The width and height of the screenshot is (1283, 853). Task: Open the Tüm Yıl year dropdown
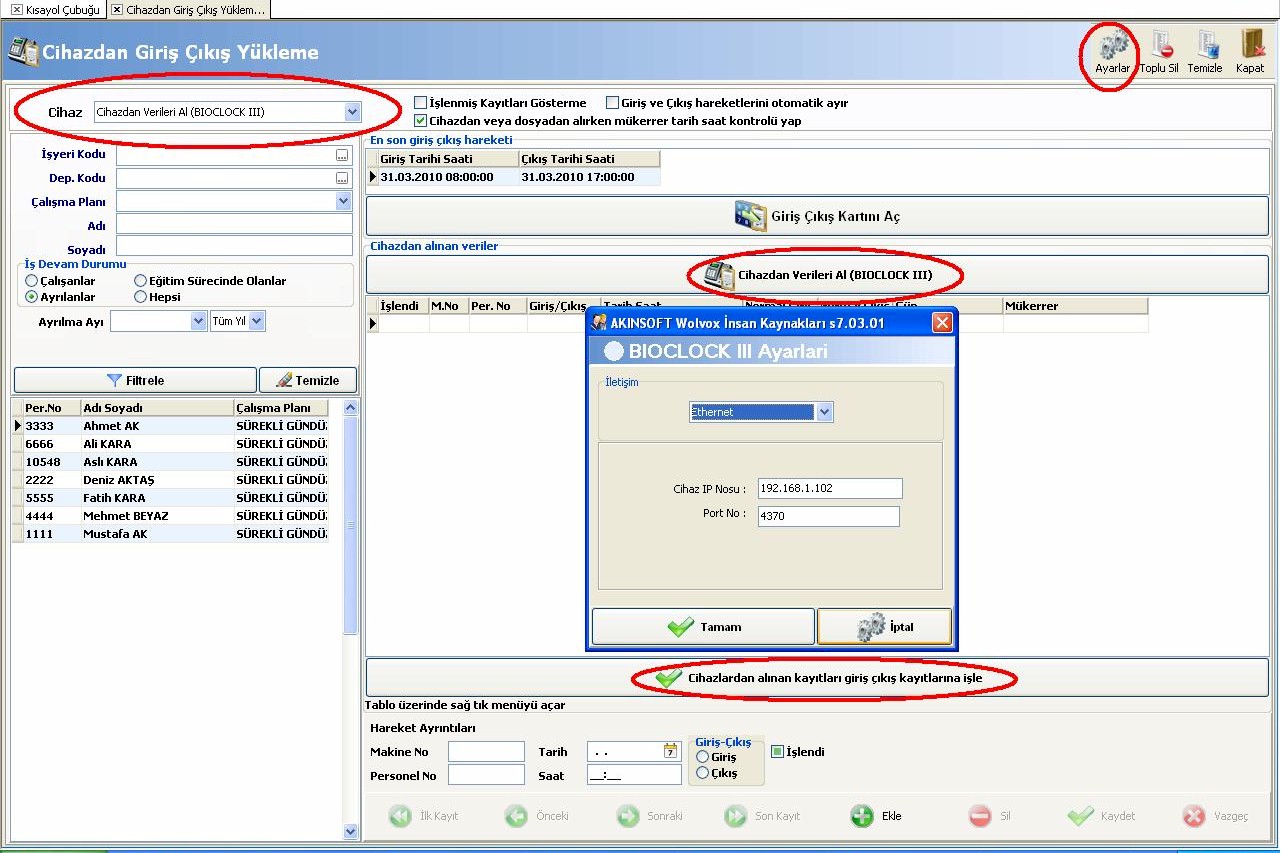click(x=257, y=321)
